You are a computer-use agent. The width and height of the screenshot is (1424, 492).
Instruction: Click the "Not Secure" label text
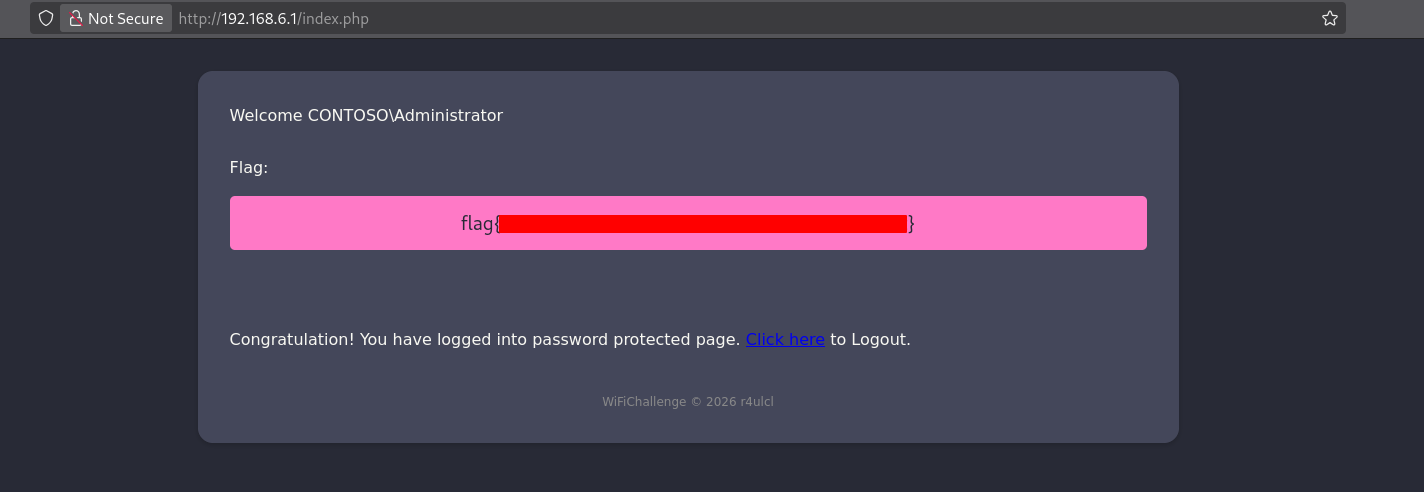point(125,18)
